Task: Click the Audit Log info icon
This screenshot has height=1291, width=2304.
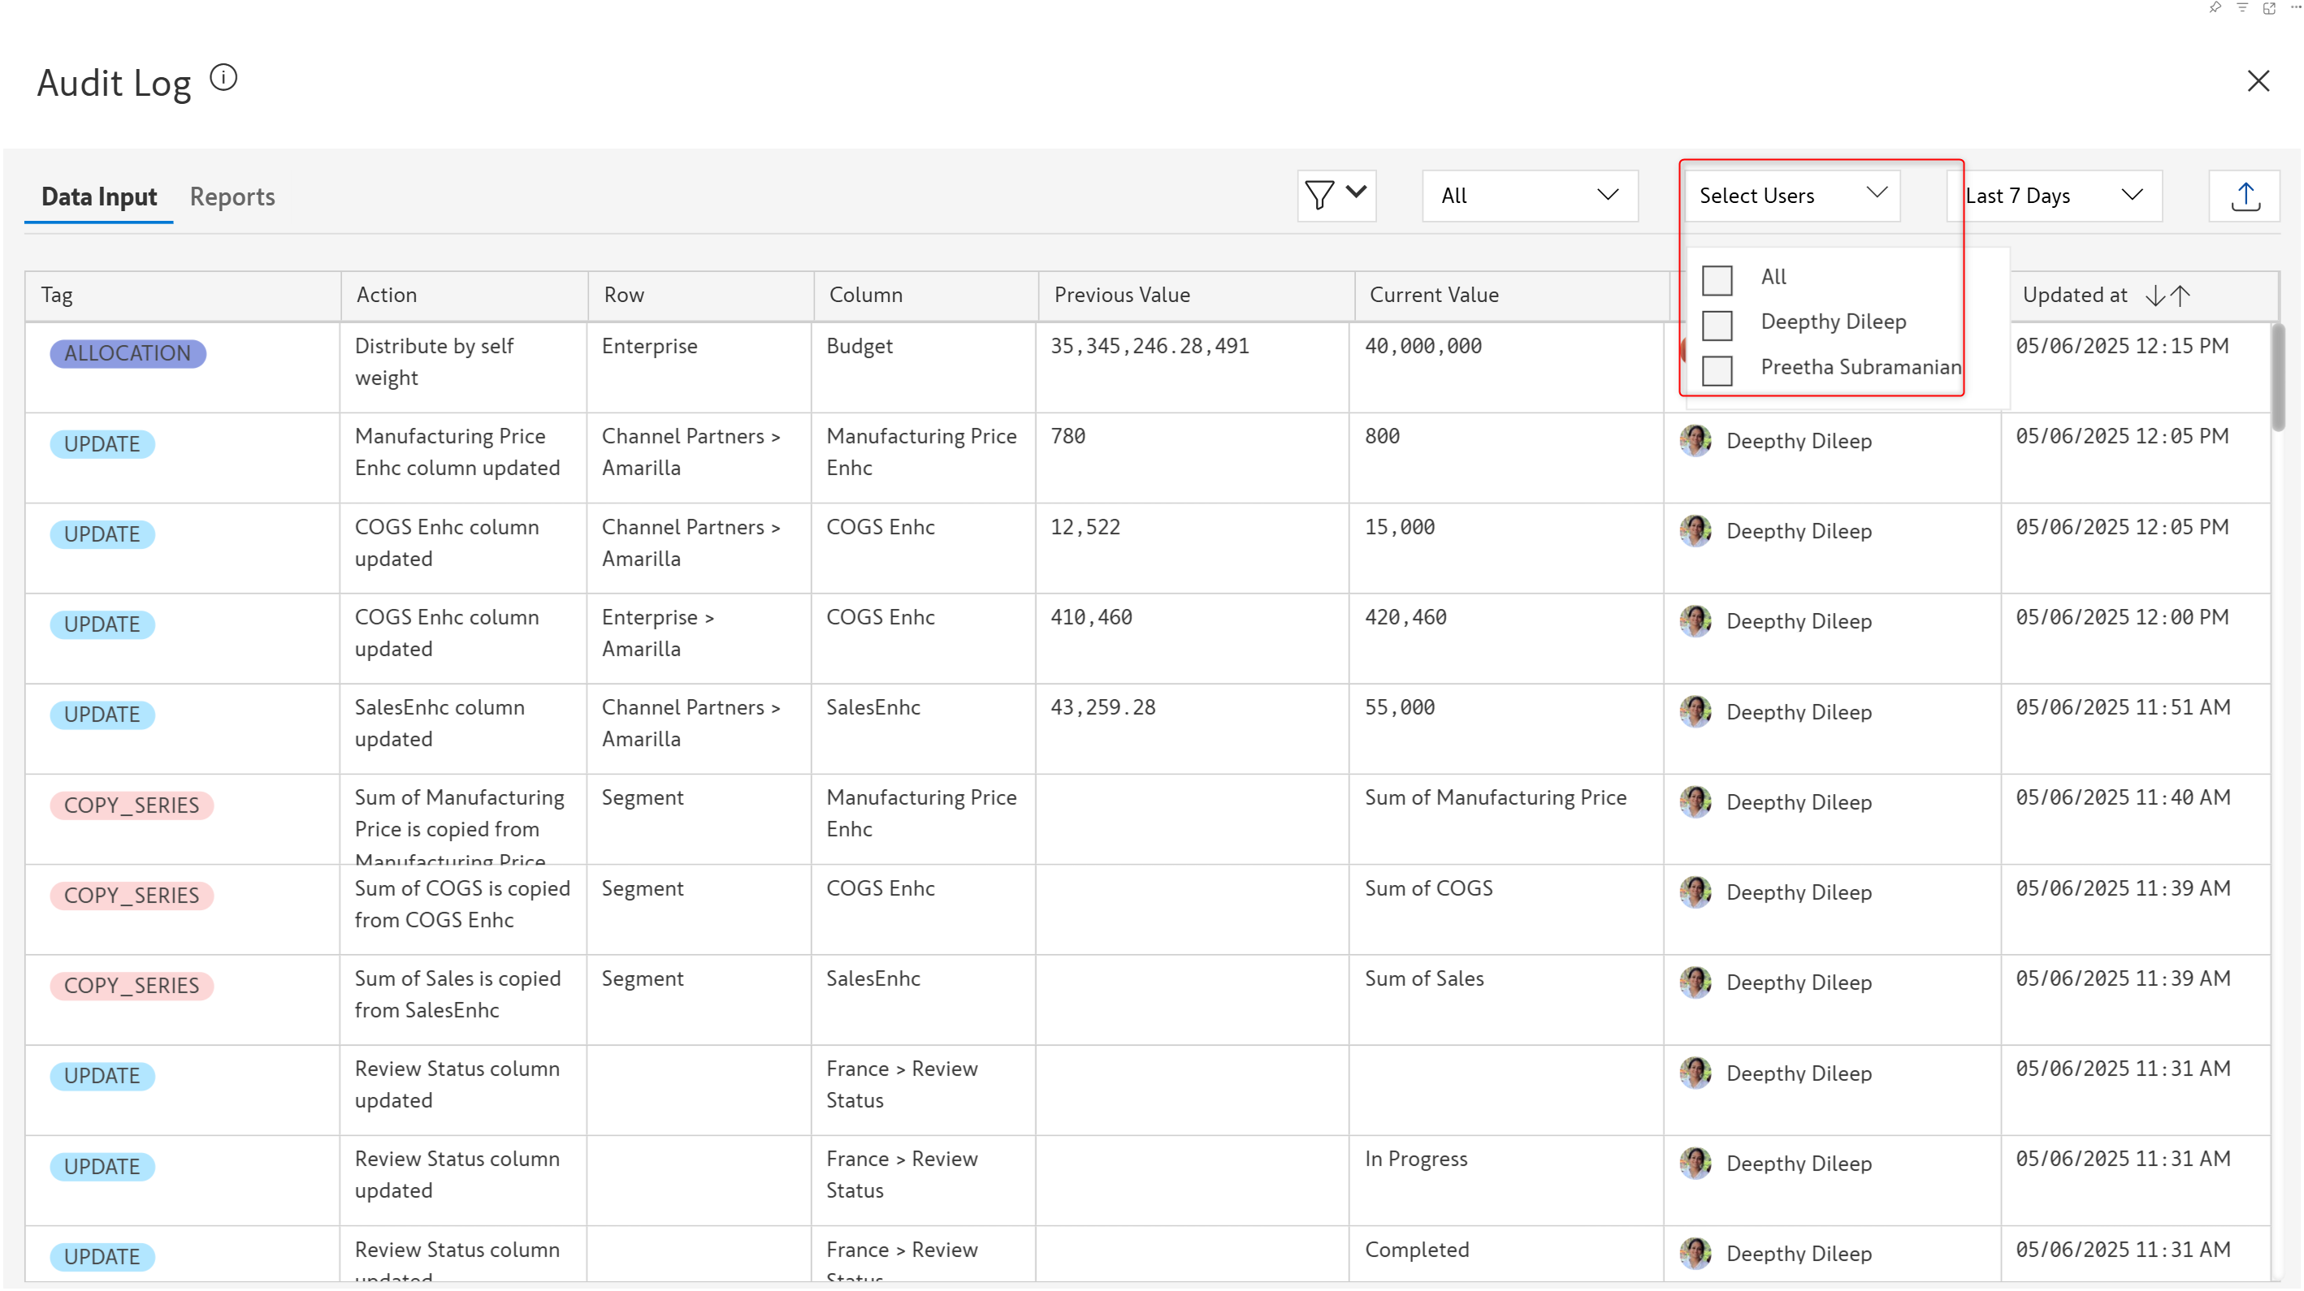Action: point(224,78)
